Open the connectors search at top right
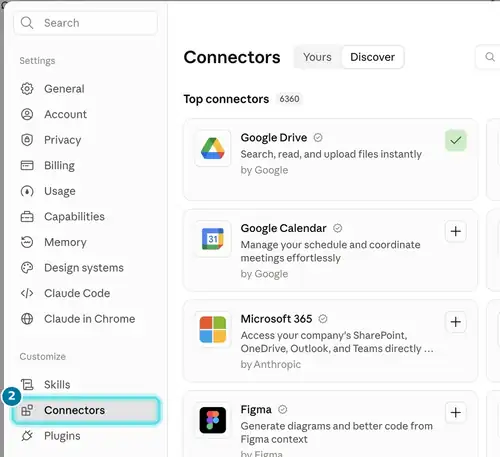The image size is (500, 457). (490, 57)
